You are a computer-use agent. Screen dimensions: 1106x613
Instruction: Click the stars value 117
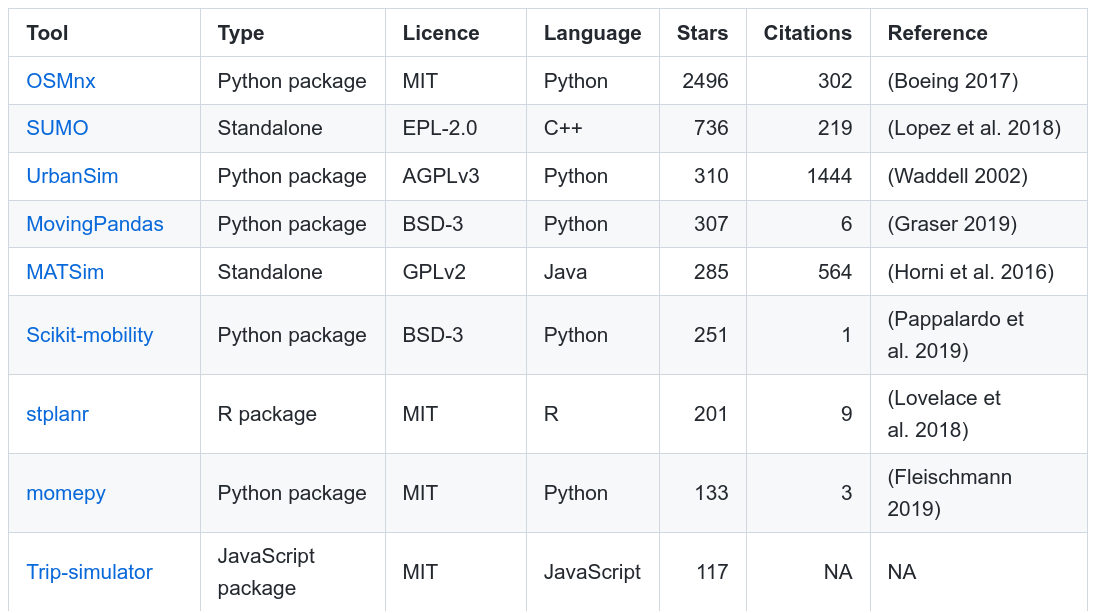pos(712,572)
